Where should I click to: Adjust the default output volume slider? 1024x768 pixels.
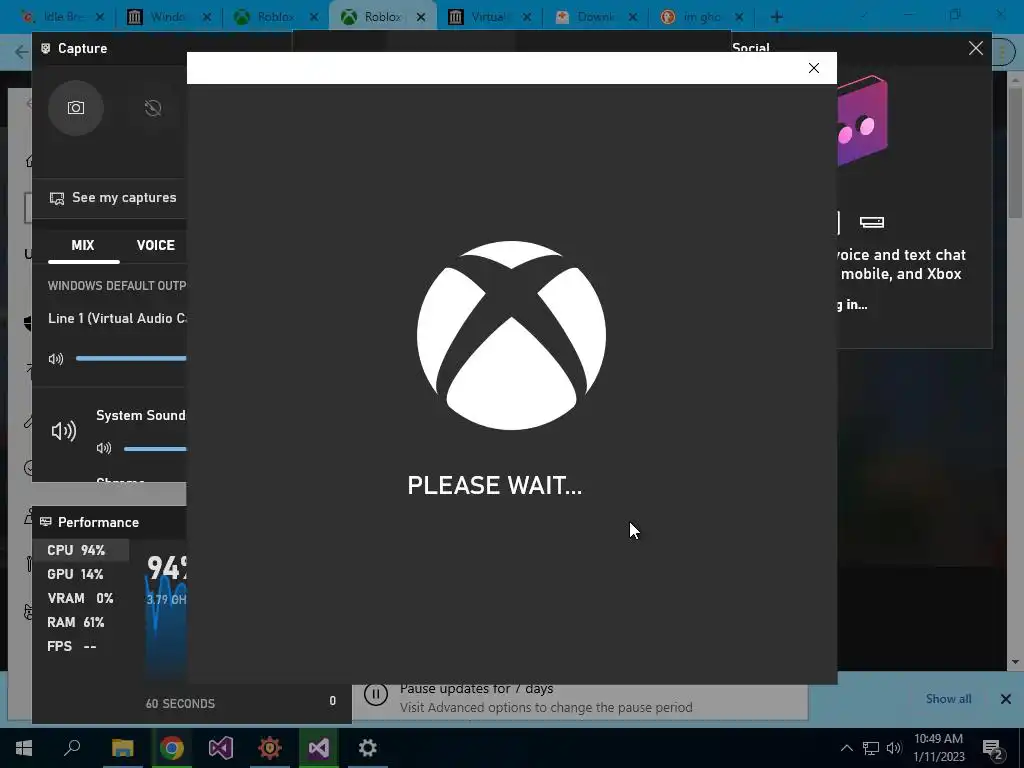(x=131, y=359)
